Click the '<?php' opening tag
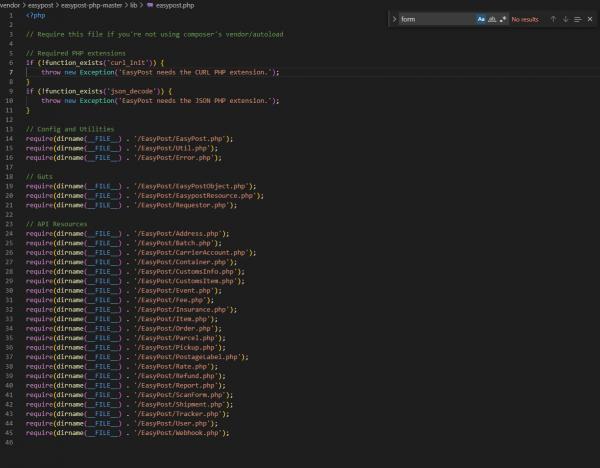600x468 pixels. pyautogui.click(x=36, y=15)
